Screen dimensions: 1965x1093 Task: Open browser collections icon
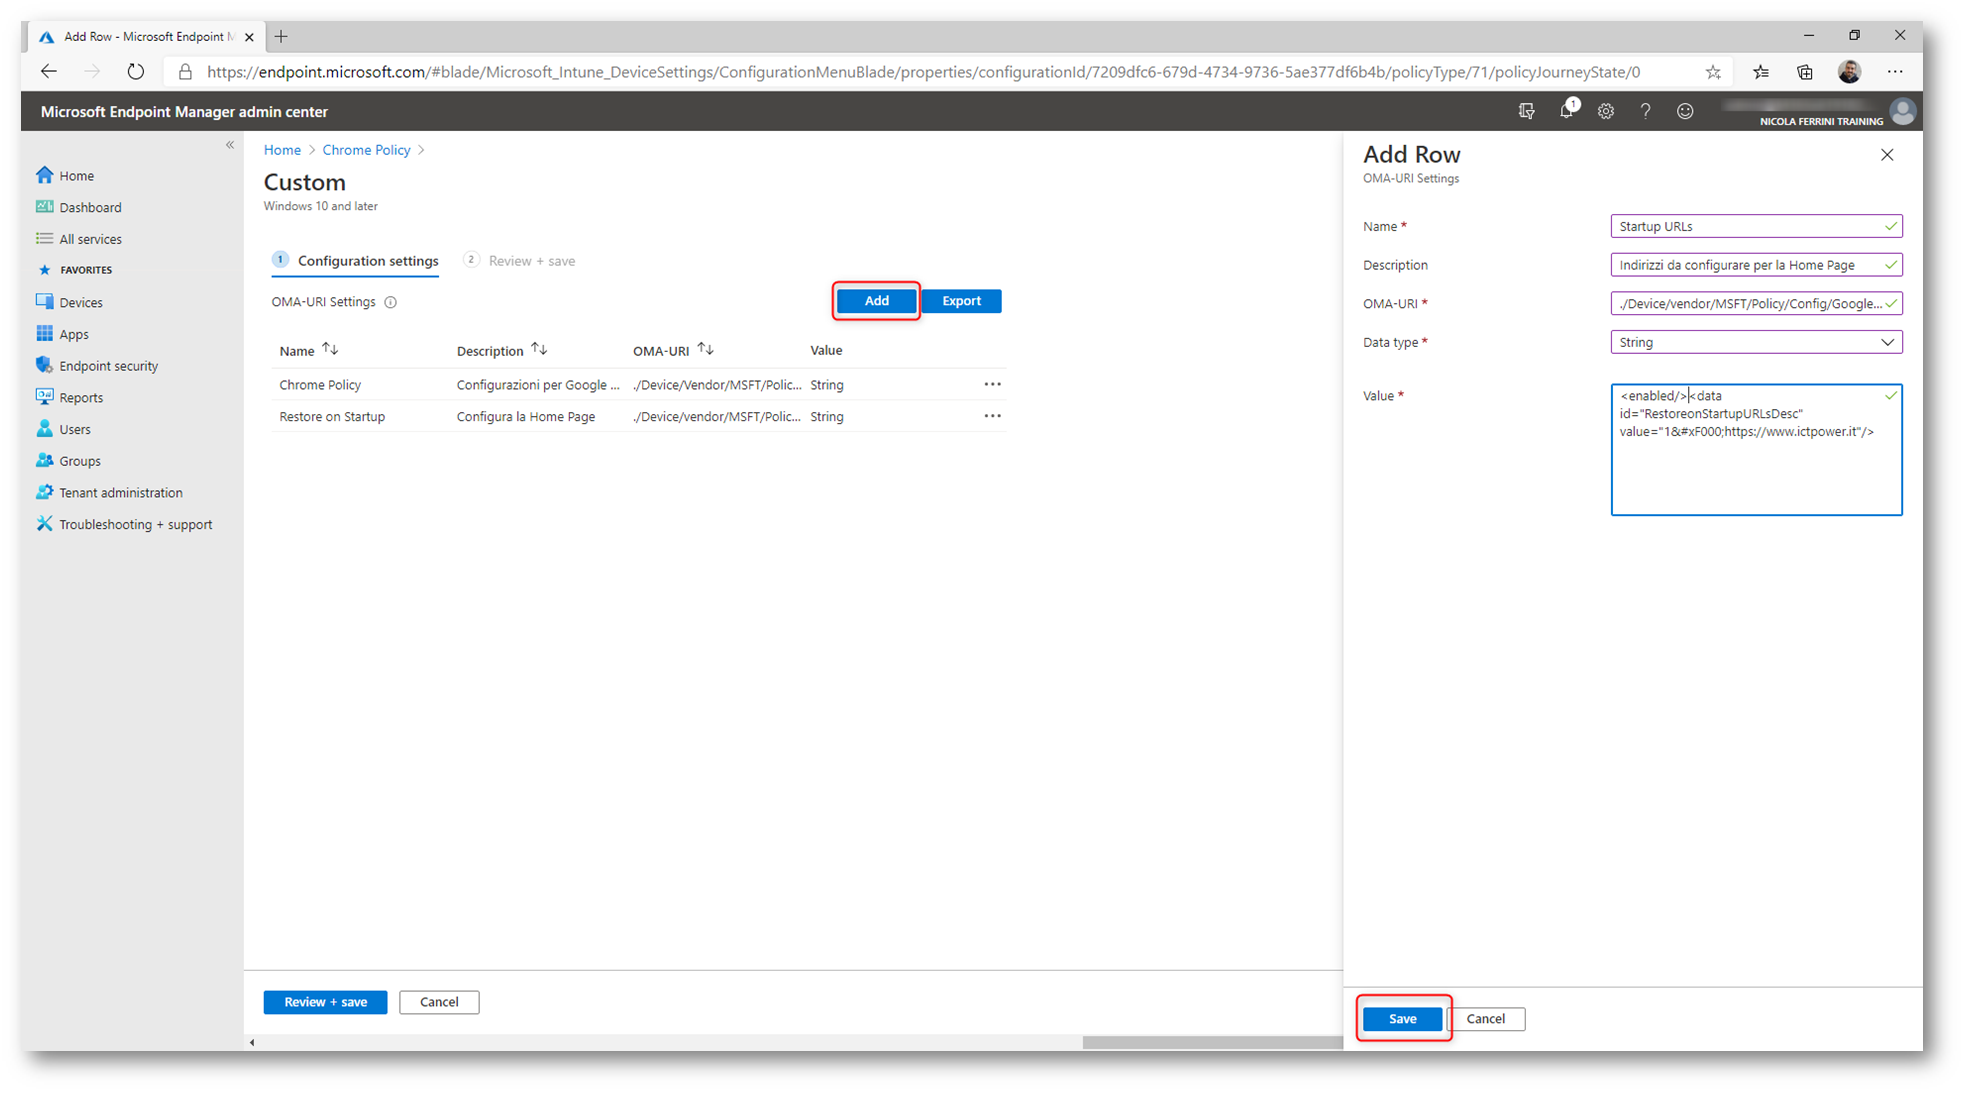point(1805,72)
